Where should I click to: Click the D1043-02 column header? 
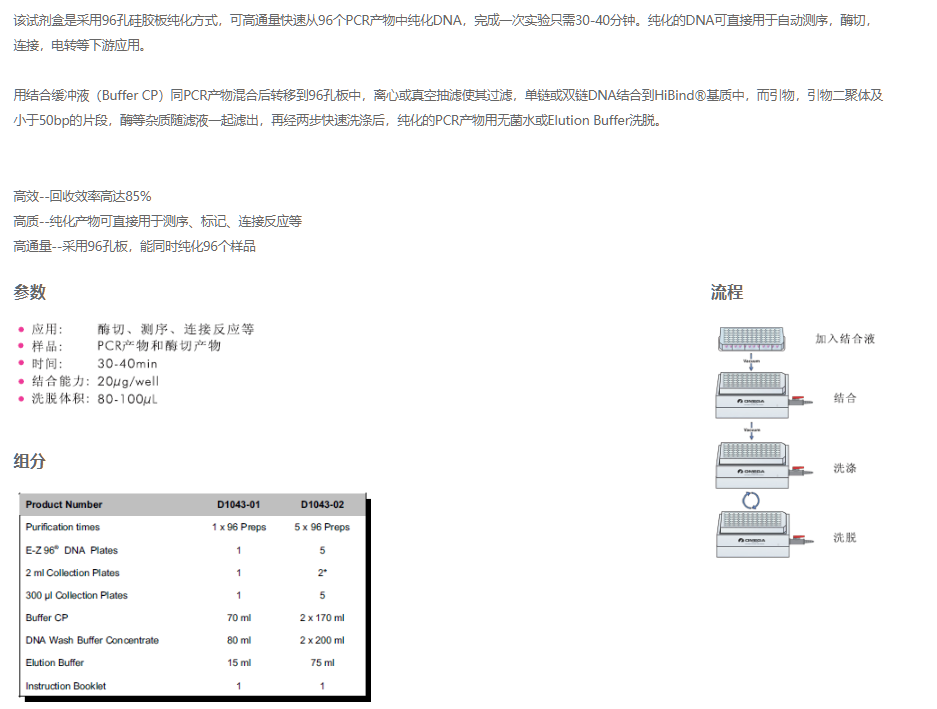[x=322, y=505]
